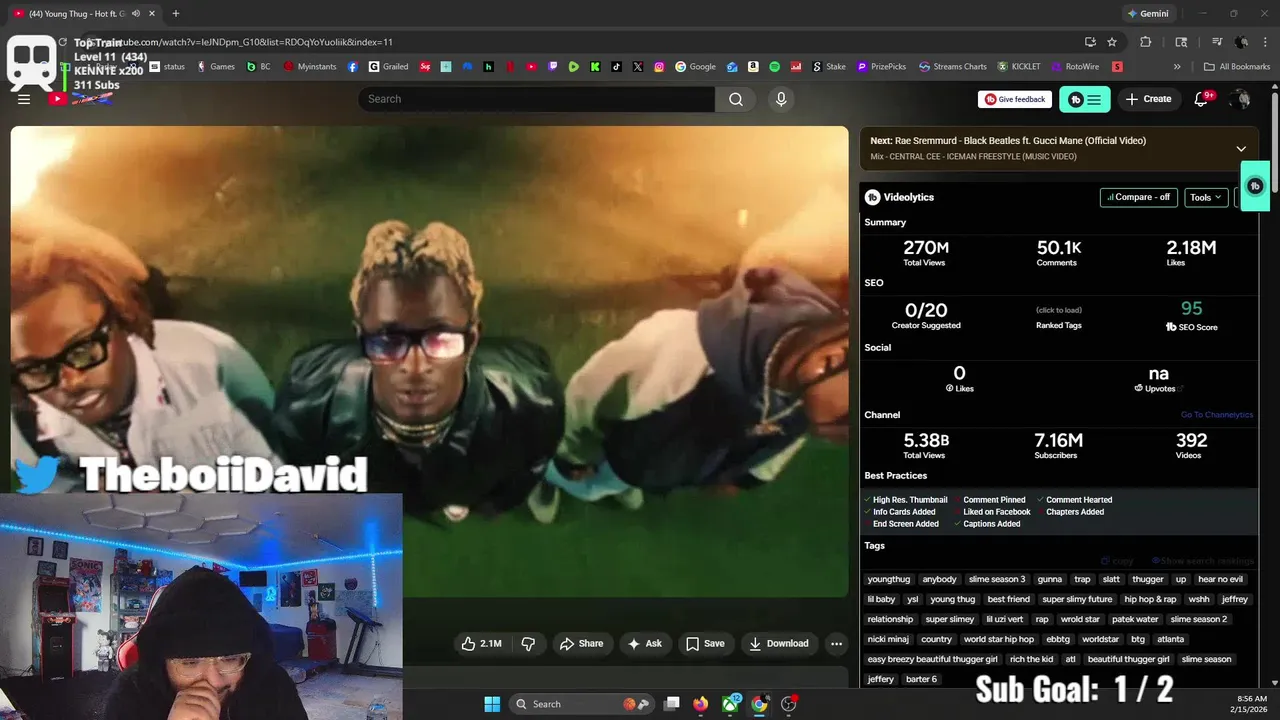Share the video
The width and height of the screenshot is (1280, 720).
[581, 643]
